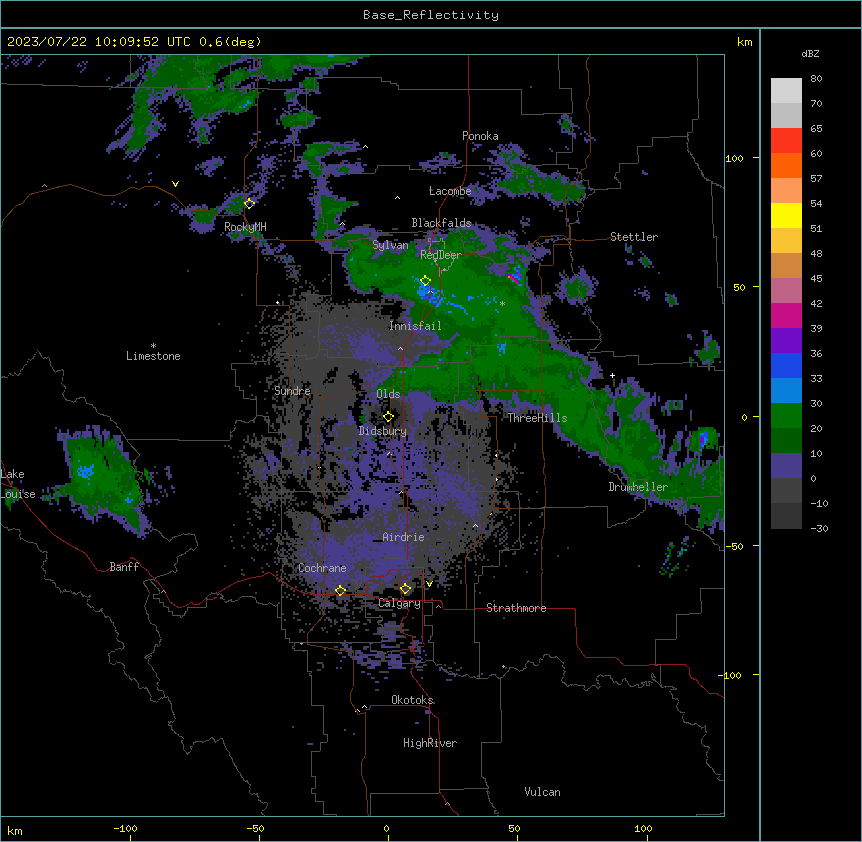Click the yellow diamond marker near RockyMH
This screenshot has width=862, height=842.
point(249,203)
